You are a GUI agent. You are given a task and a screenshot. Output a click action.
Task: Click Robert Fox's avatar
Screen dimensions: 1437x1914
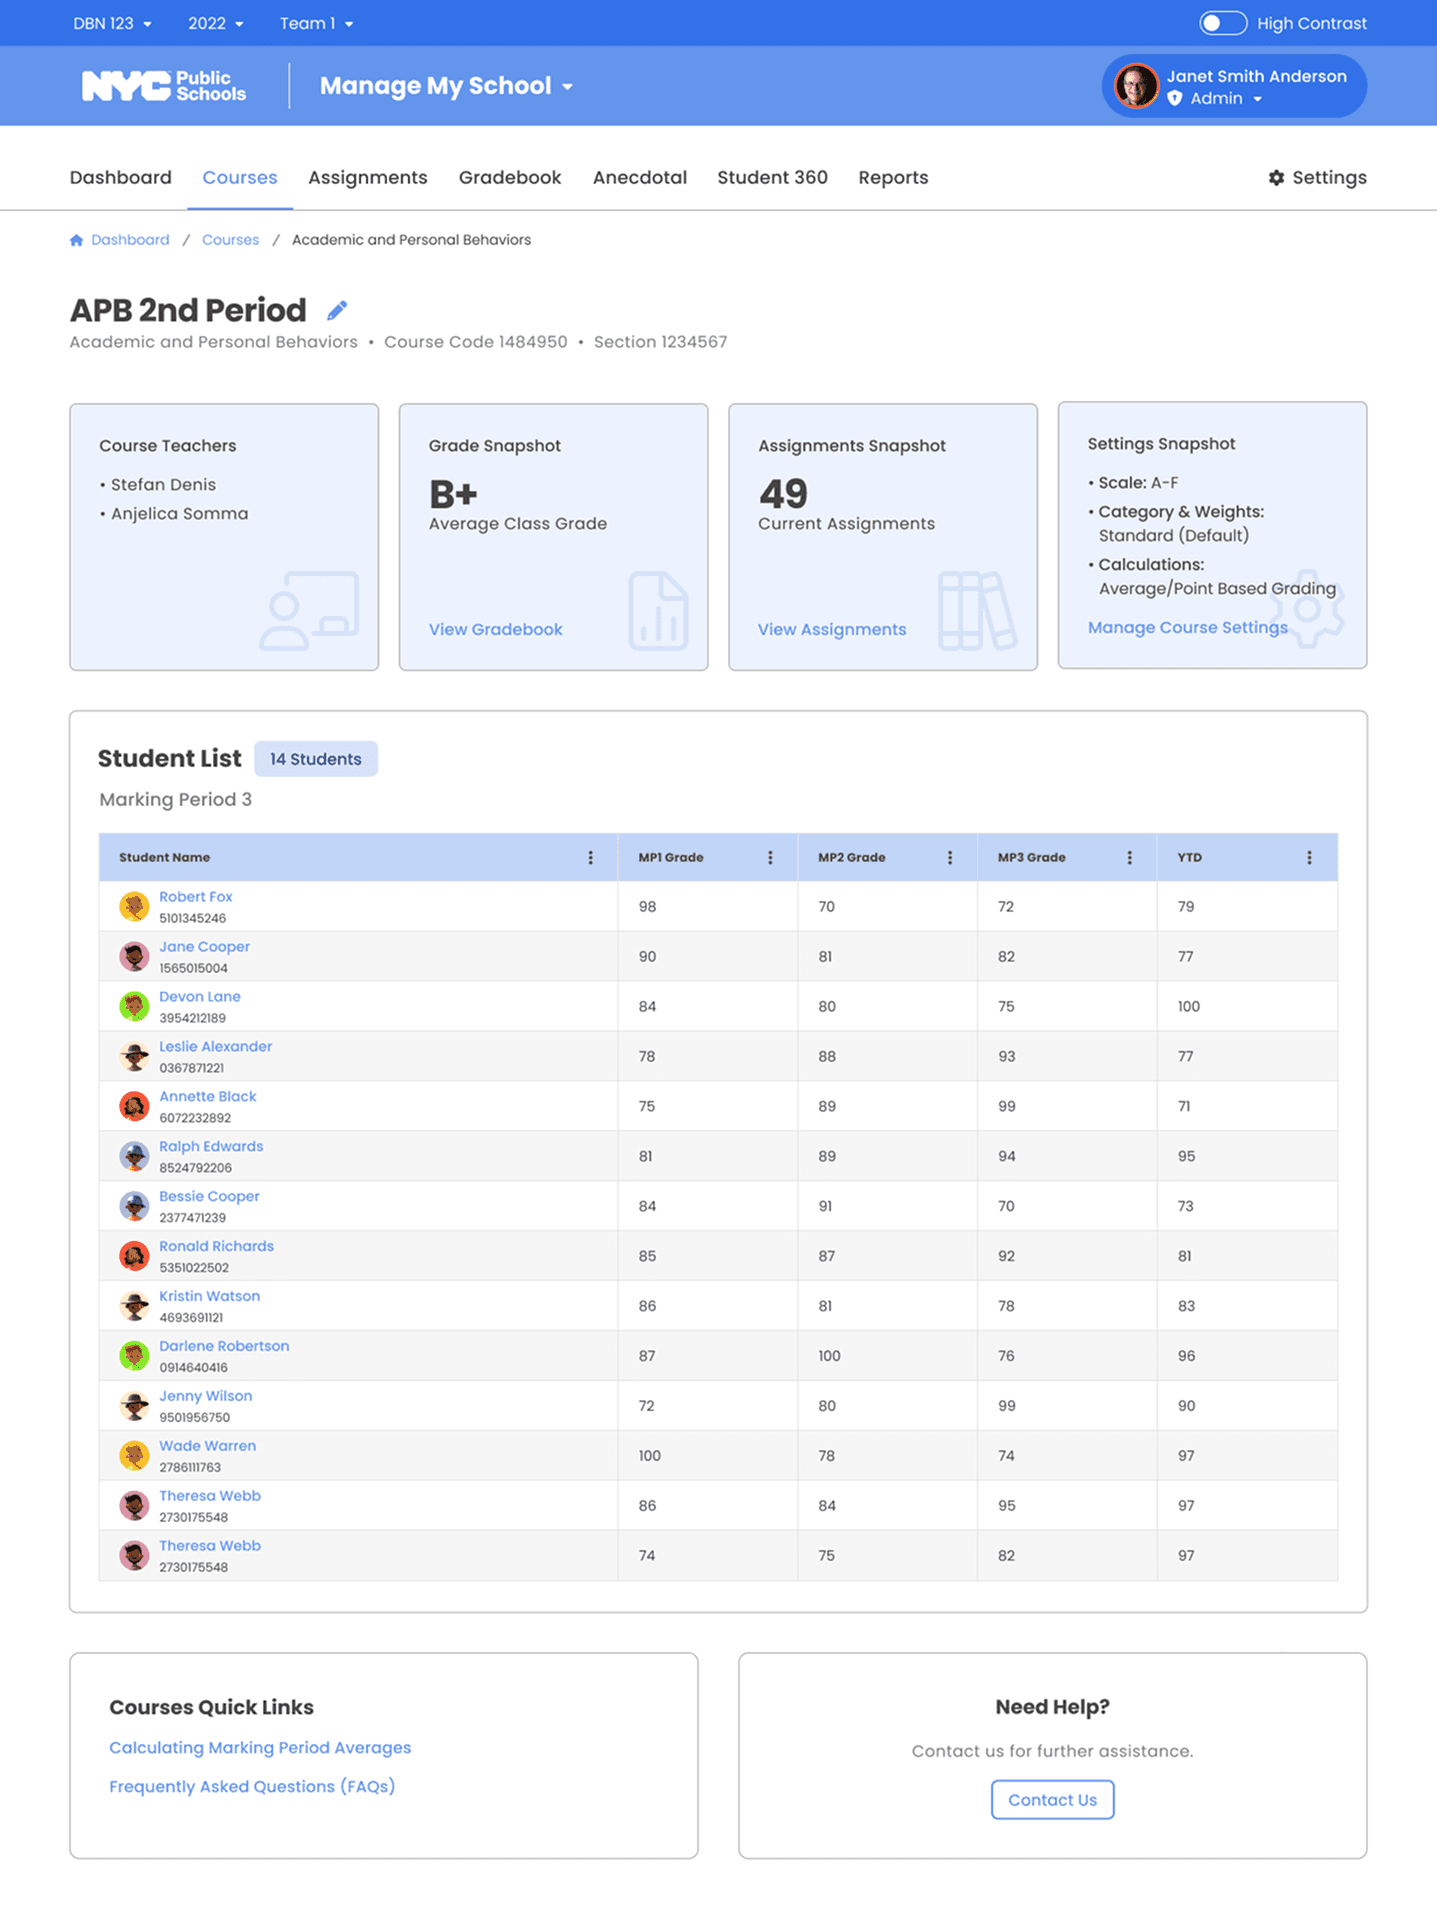pos(134,906)
